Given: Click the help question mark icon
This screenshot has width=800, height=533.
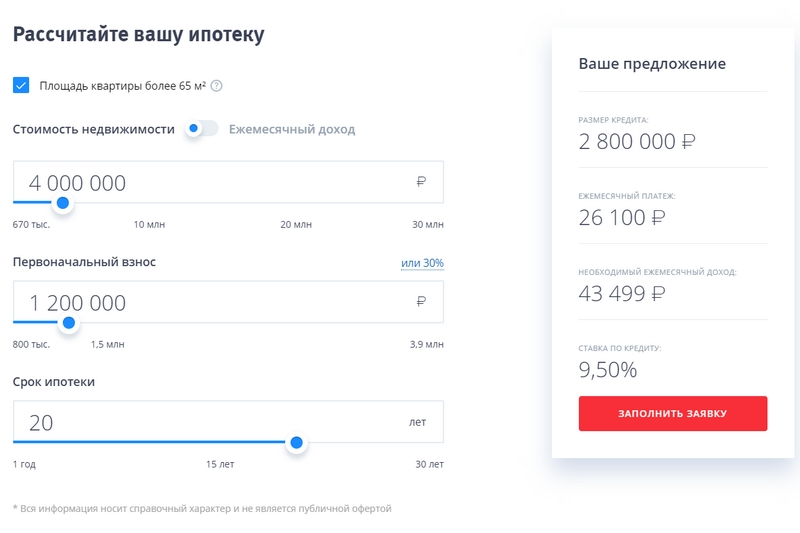Looking at the screenshot, I should pos(216,86).
